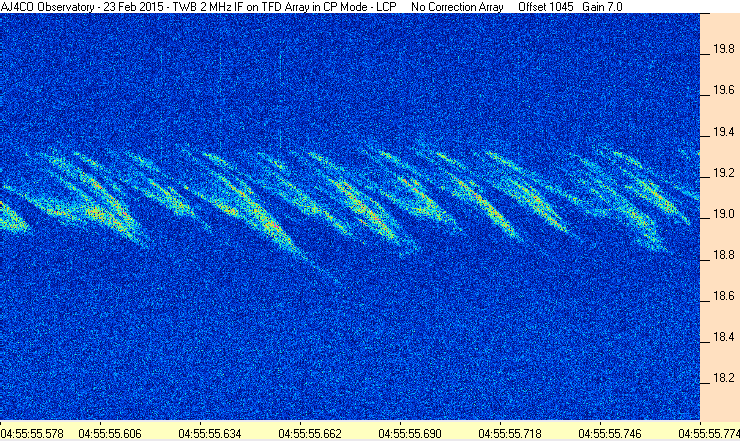740x441 pixels.
Task: Click the Gain 7.0 value
Action: tap(602, 7)
